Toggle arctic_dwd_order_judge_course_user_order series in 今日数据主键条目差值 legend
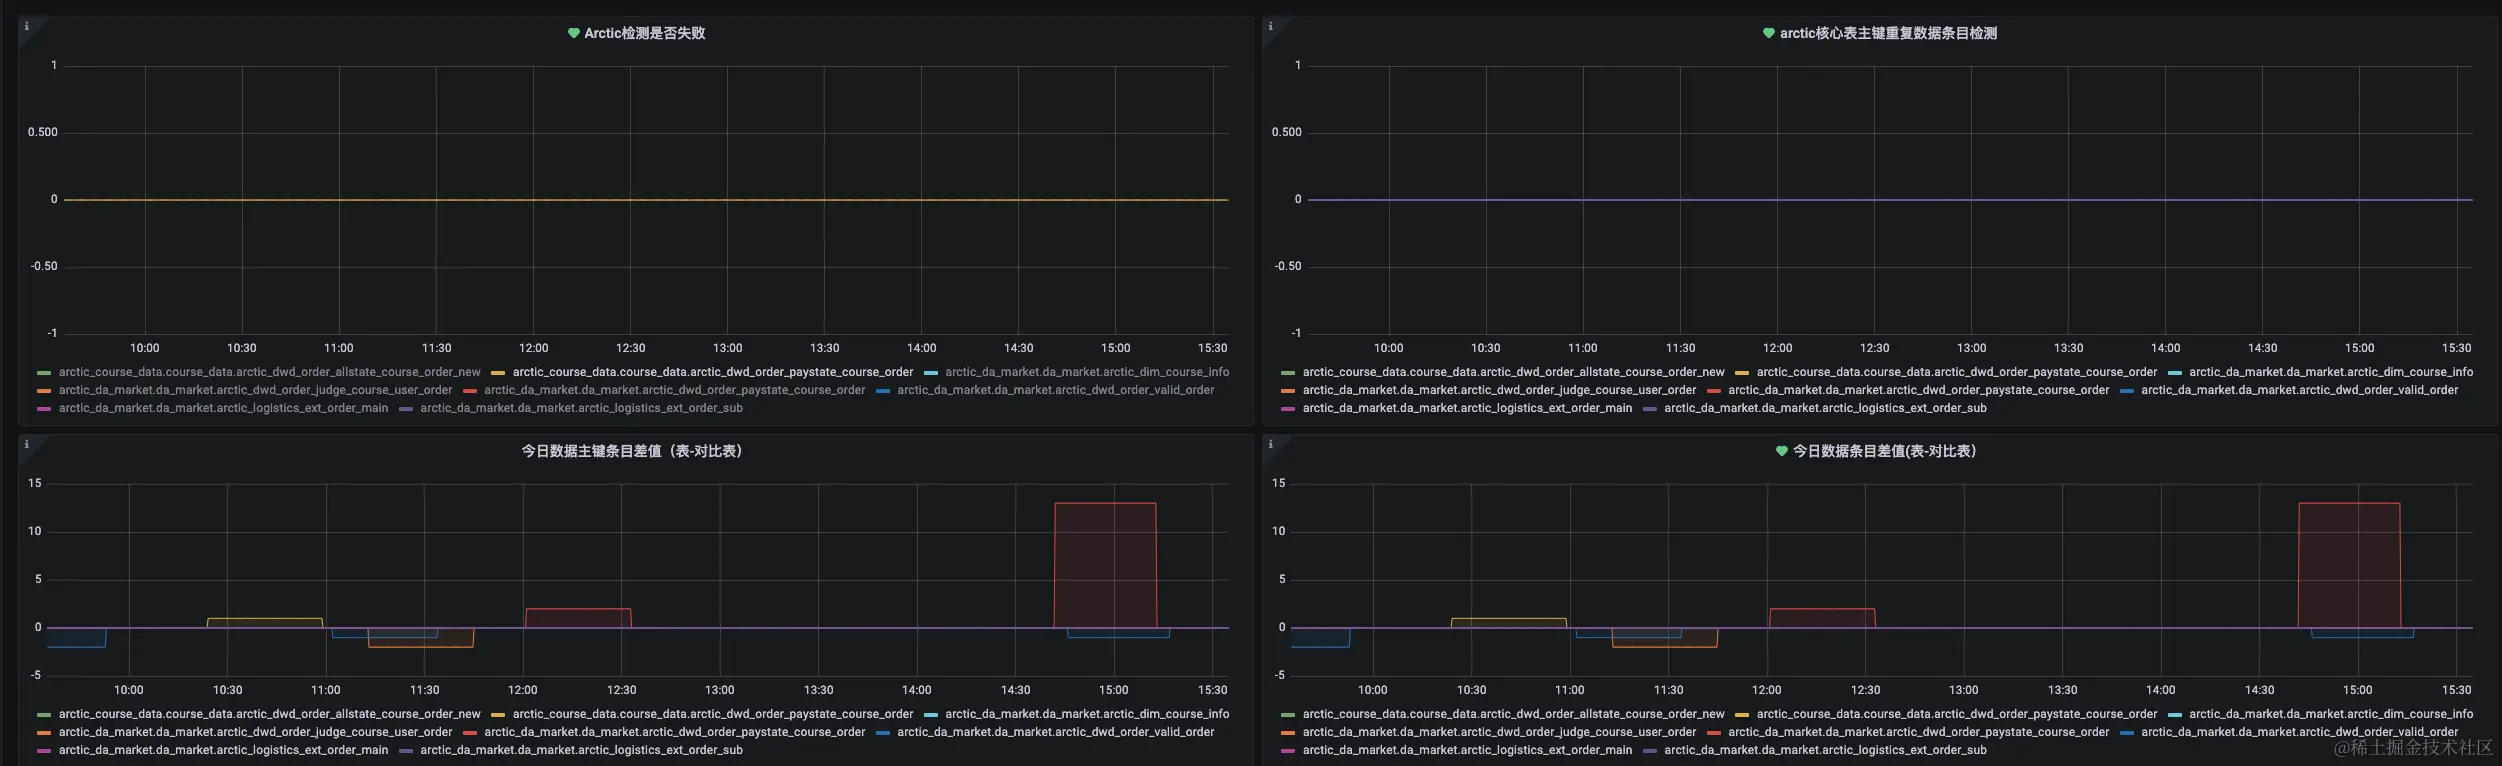 tap(255, 732)
